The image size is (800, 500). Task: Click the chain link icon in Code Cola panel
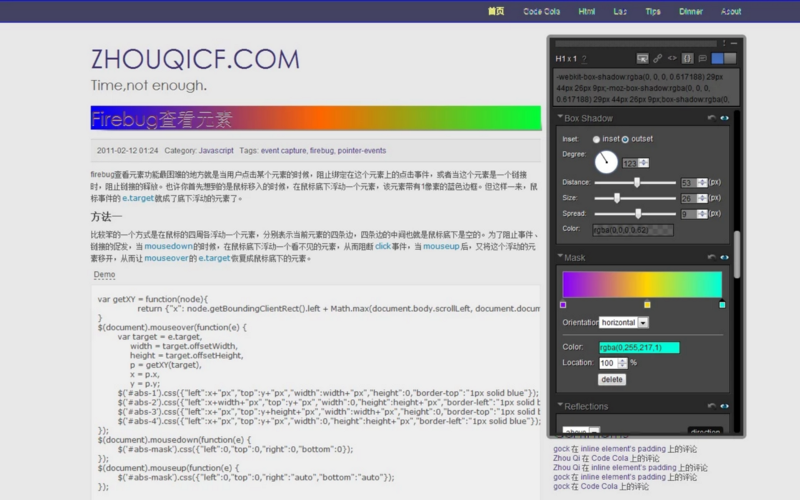658,59
